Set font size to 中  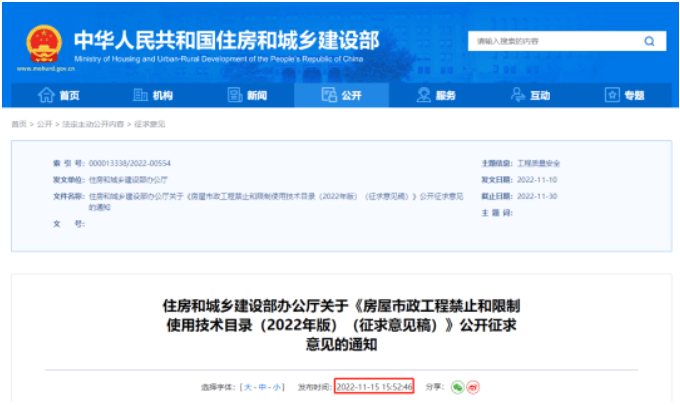point(262,387)
